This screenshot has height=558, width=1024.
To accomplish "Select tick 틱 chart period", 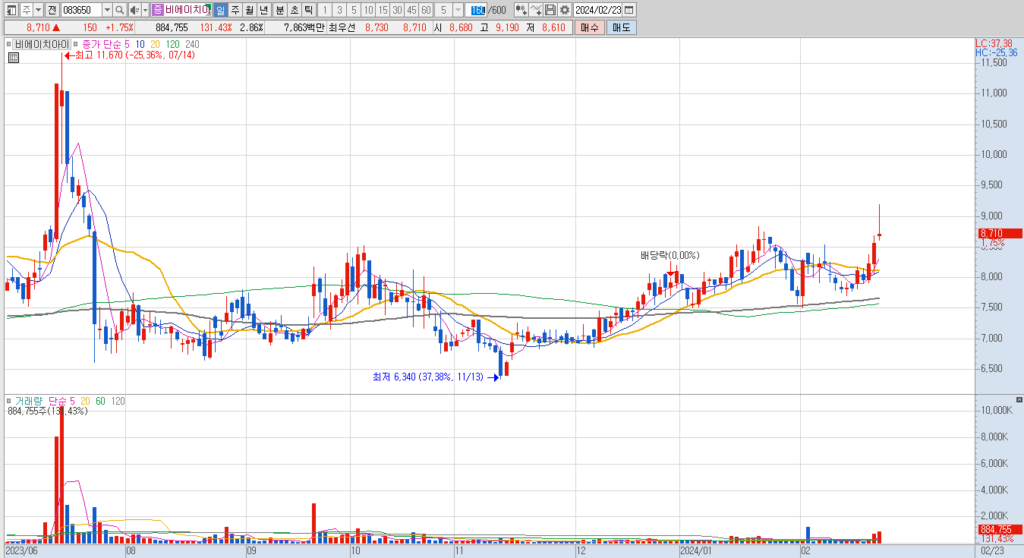I will pos(308,10).
